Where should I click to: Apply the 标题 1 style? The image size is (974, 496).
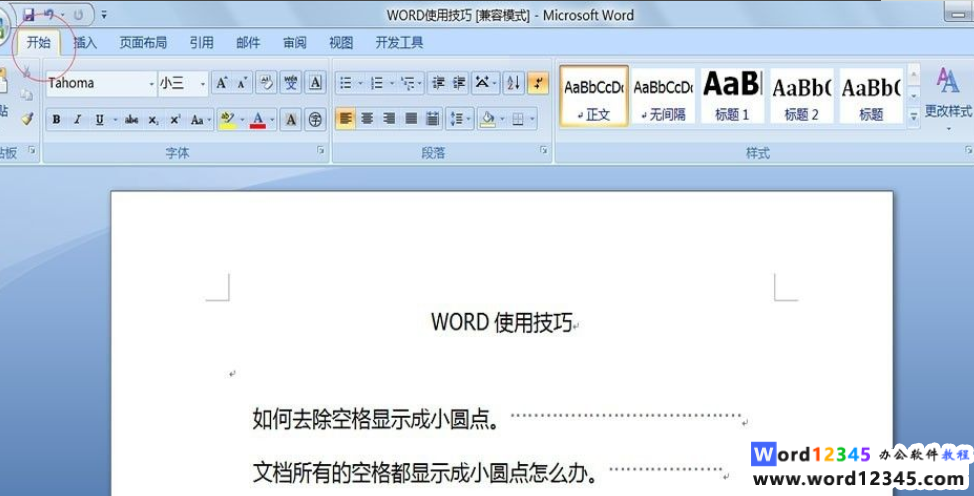(732, 96)
